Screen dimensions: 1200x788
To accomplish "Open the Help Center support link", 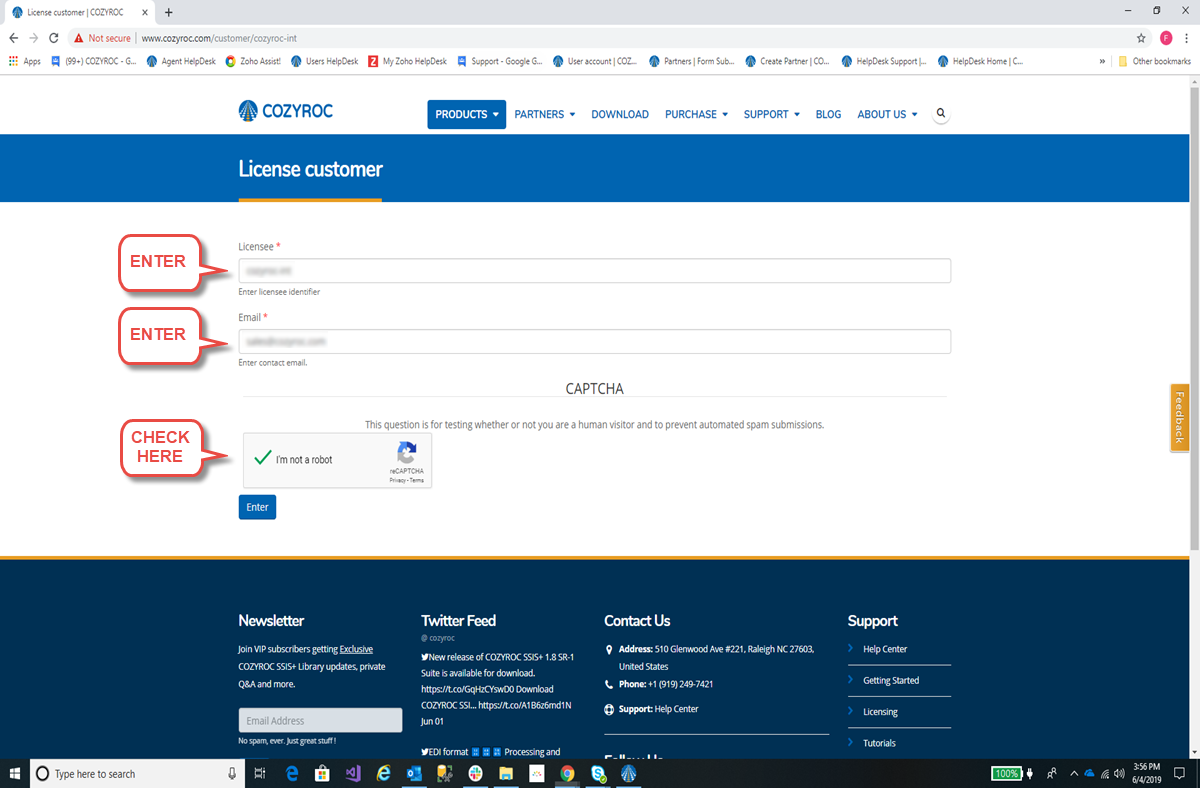I will [x=885, y=649].
